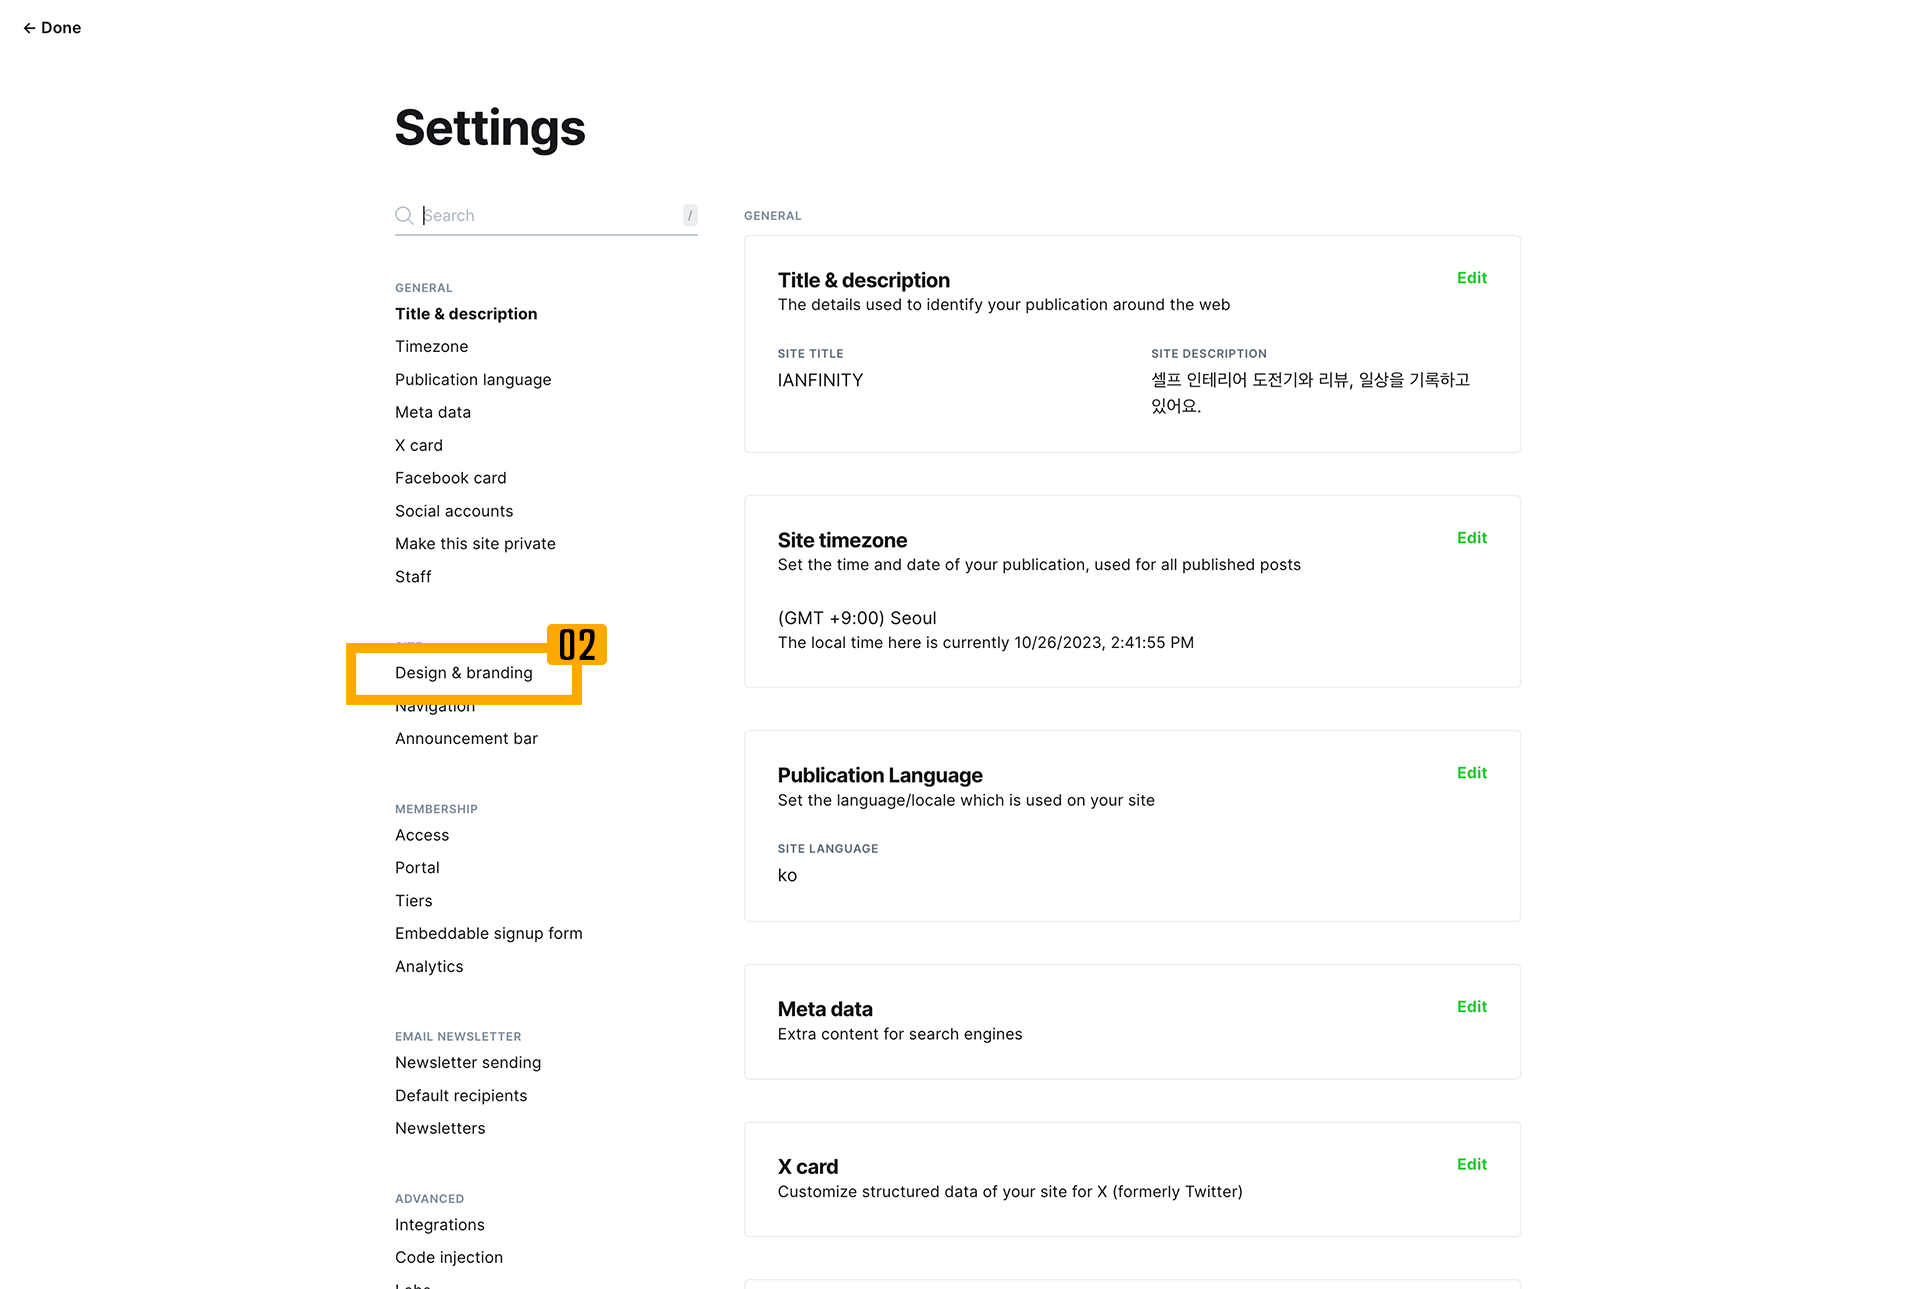This screenshot has height=1289, width=1920.
Task: Open Code injection settings
Action: click(x=449, y=1258)
